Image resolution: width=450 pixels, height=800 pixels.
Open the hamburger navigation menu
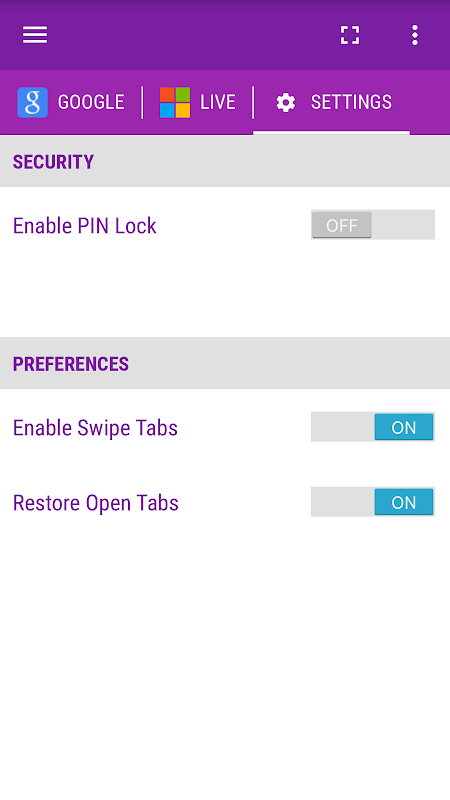point(35,35)
